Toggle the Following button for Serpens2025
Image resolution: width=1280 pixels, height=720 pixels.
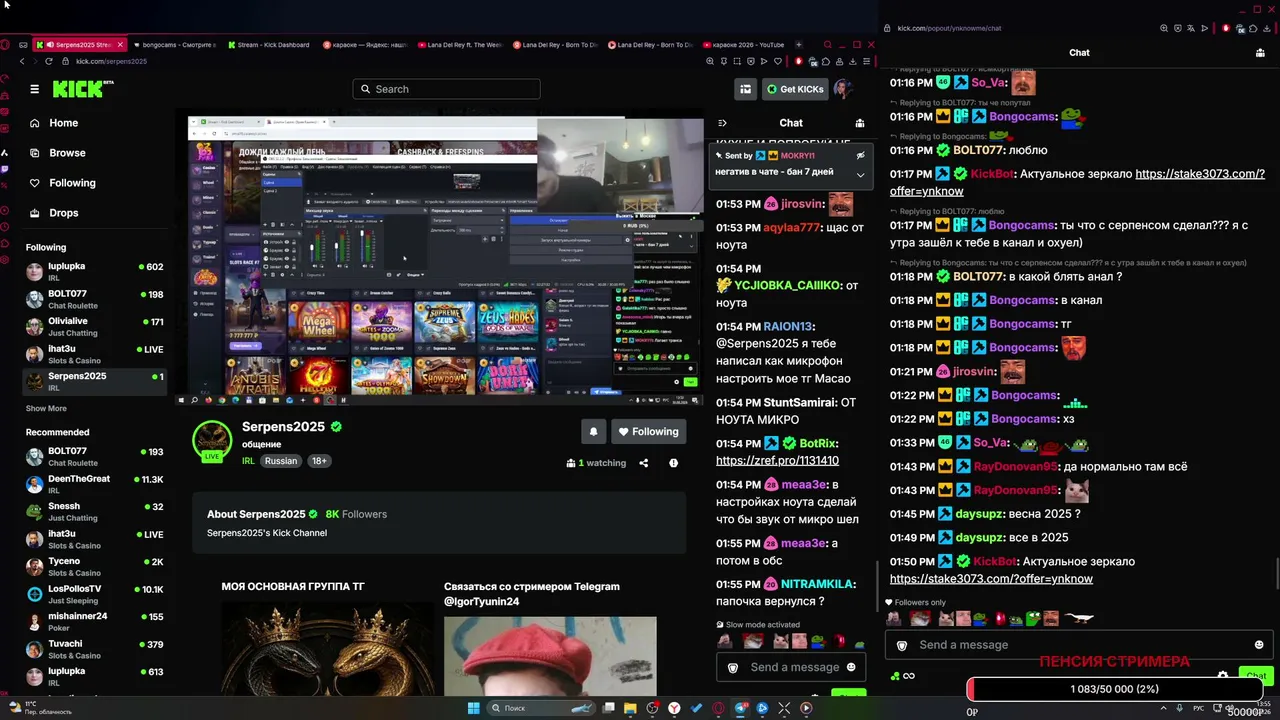pos(648,432)
